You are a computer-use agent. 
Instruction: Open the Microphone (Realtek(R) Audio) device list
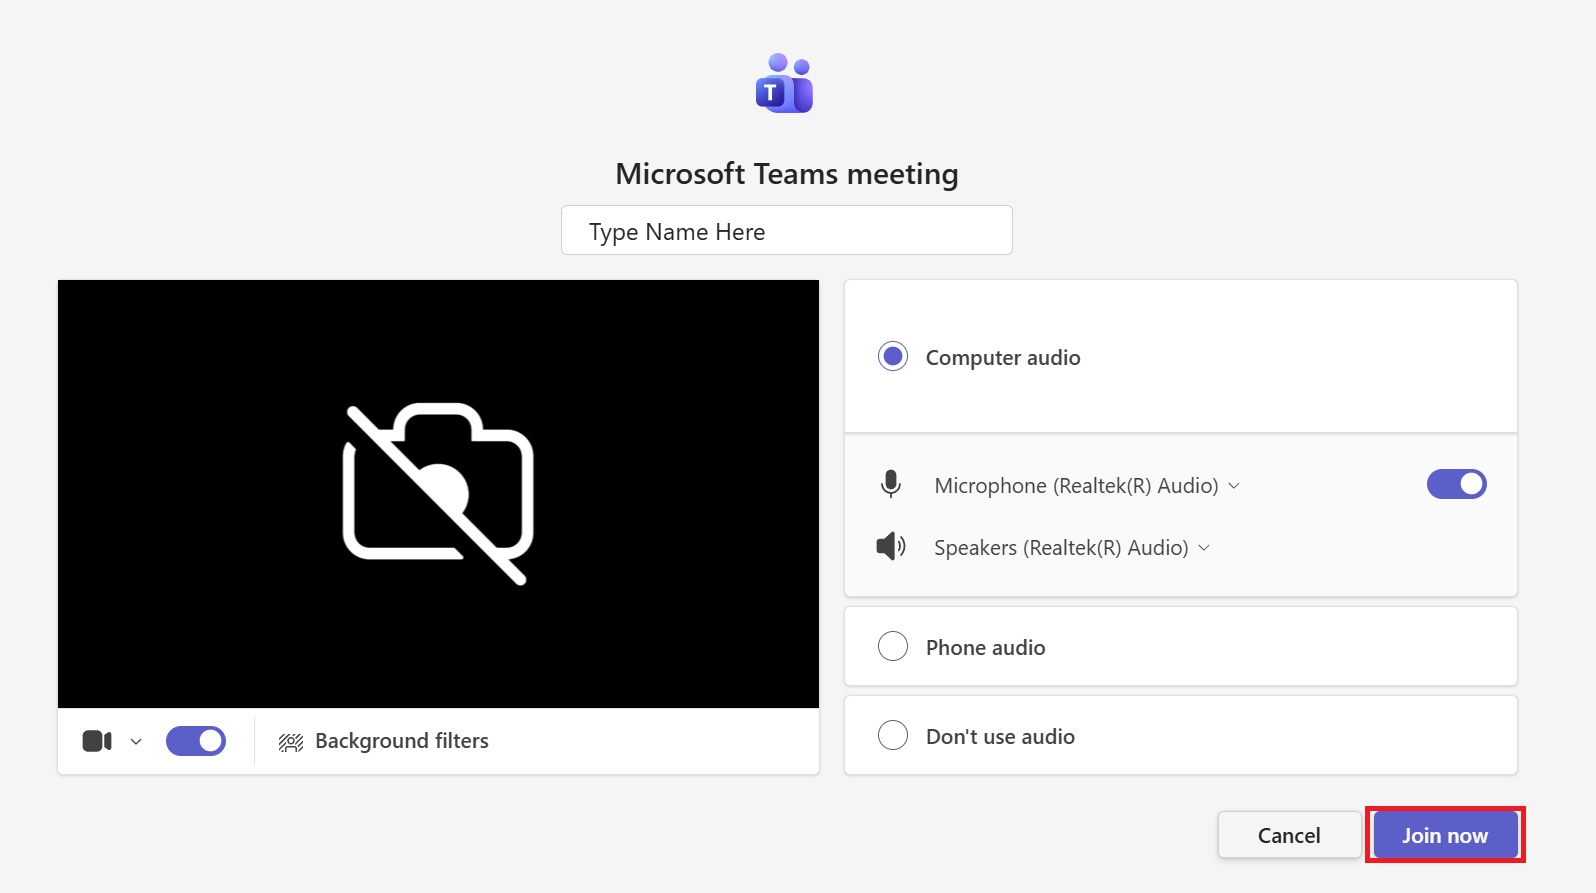1076,486
